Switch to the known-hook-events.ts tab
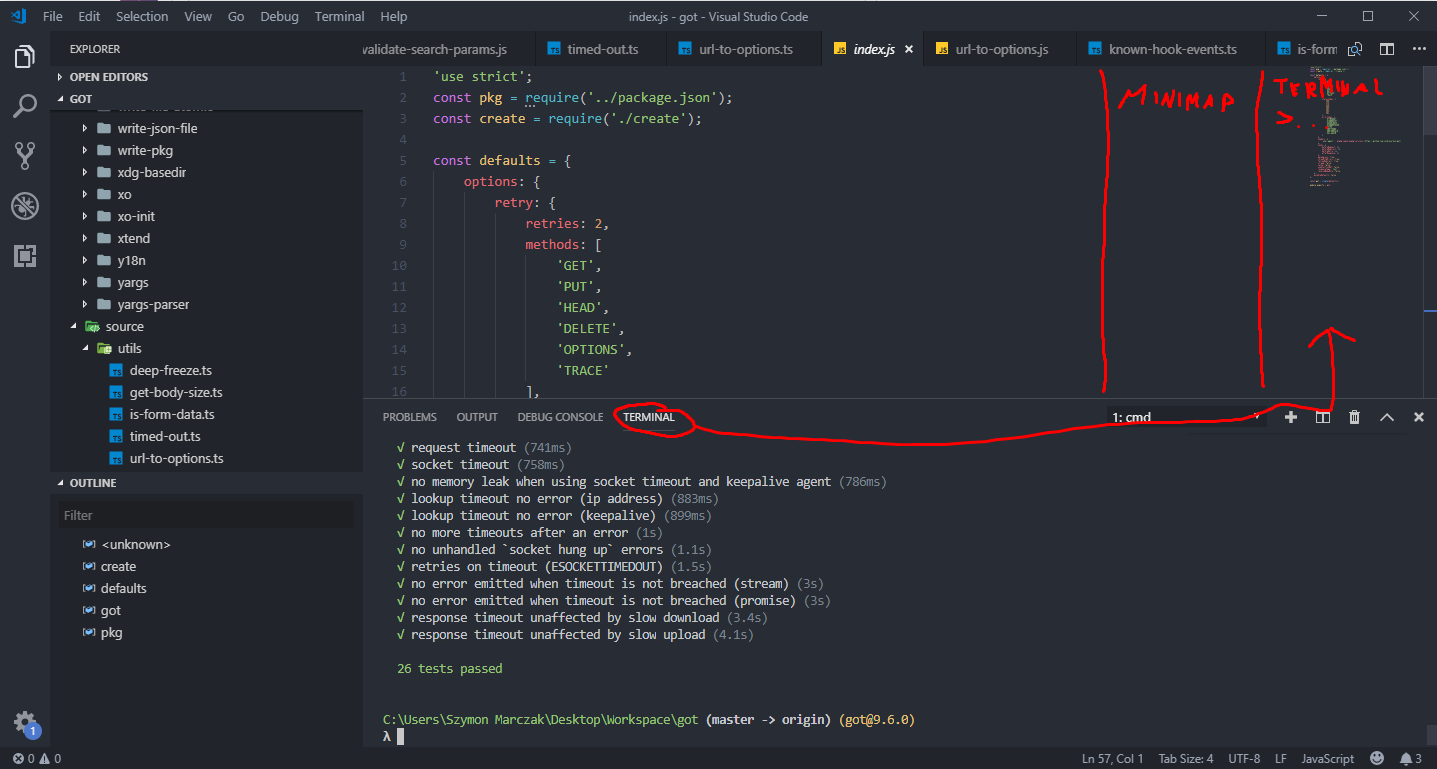This screenshot has height=769, width=1437. click(1172, 49)
